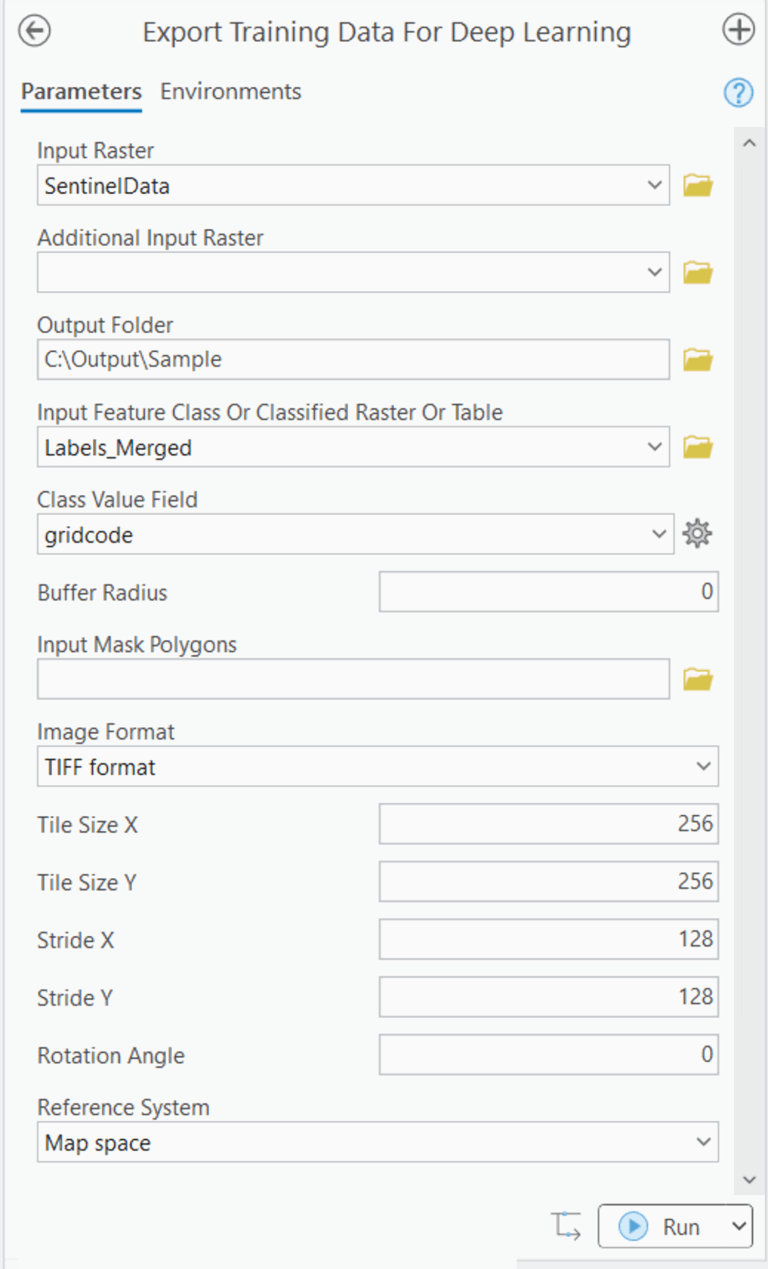
Task: Select the Parameters tab
Action: pyautogui.click(x=80, y=91)
